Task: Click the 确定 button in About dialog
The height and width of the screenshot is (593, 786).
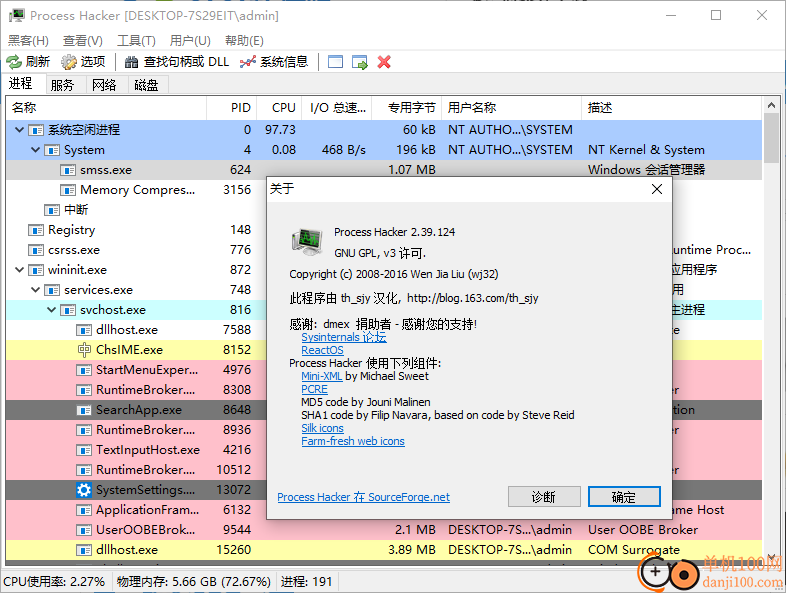Action: click(x=624, y=497)
